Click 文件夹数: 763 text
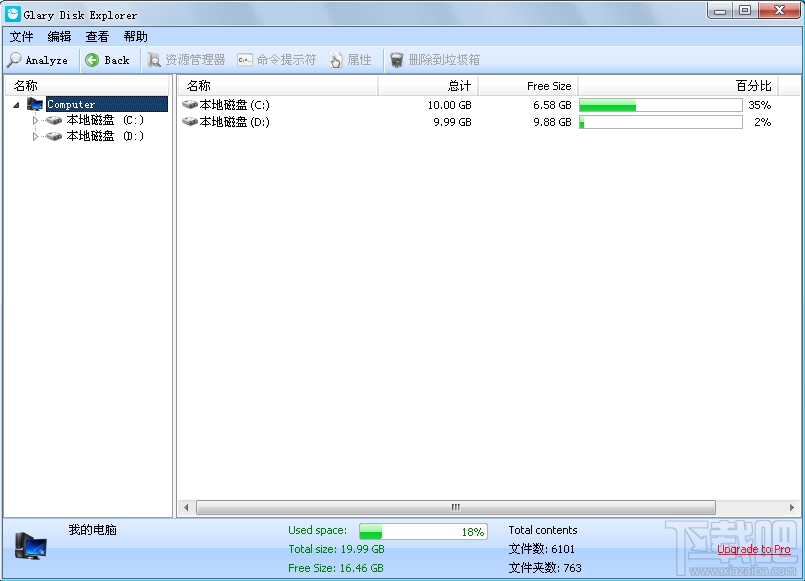Image resolution: width=805 pixels, height=581 pixels. pos(545,568)
